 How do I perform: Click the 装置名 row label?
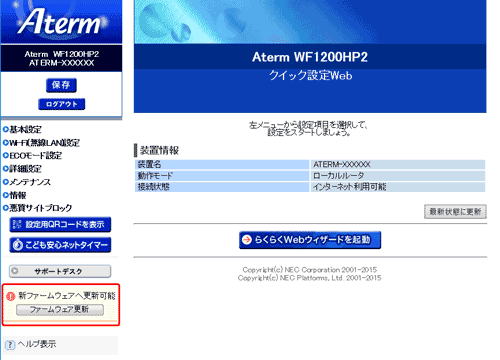coord(149,164)
